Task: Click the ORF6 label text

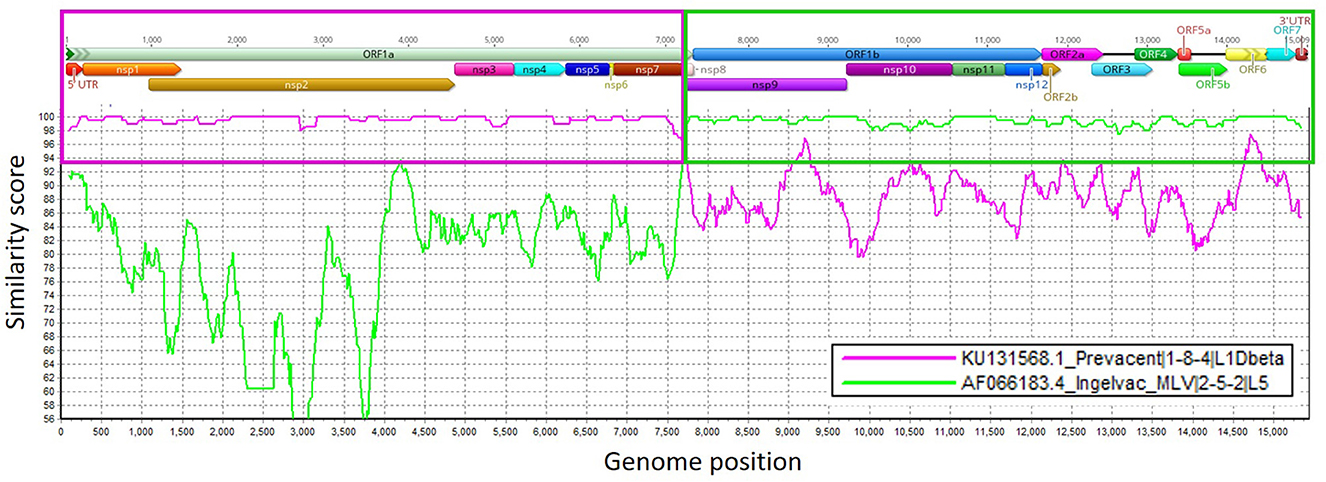Action: pyautogui.click(x=1252, y=70)
